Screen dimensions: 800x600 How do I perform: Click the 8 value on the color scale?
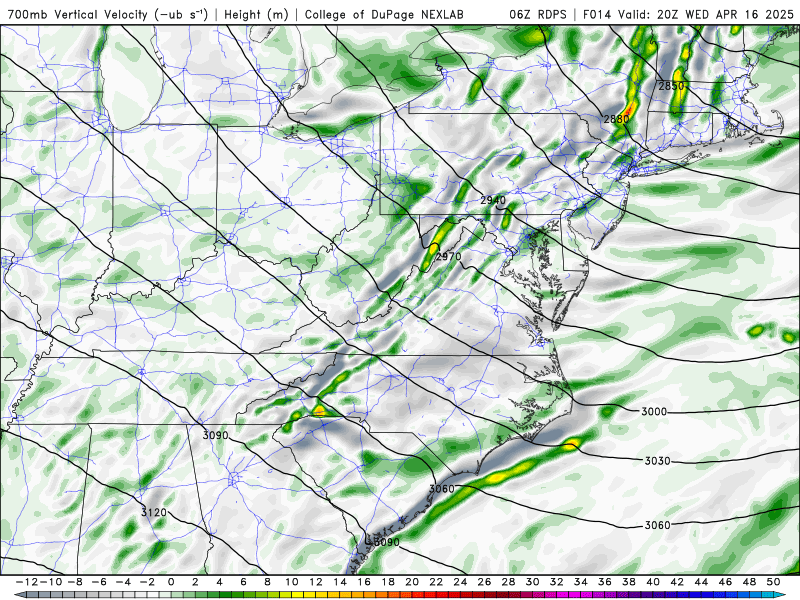[x=267, y=582]
